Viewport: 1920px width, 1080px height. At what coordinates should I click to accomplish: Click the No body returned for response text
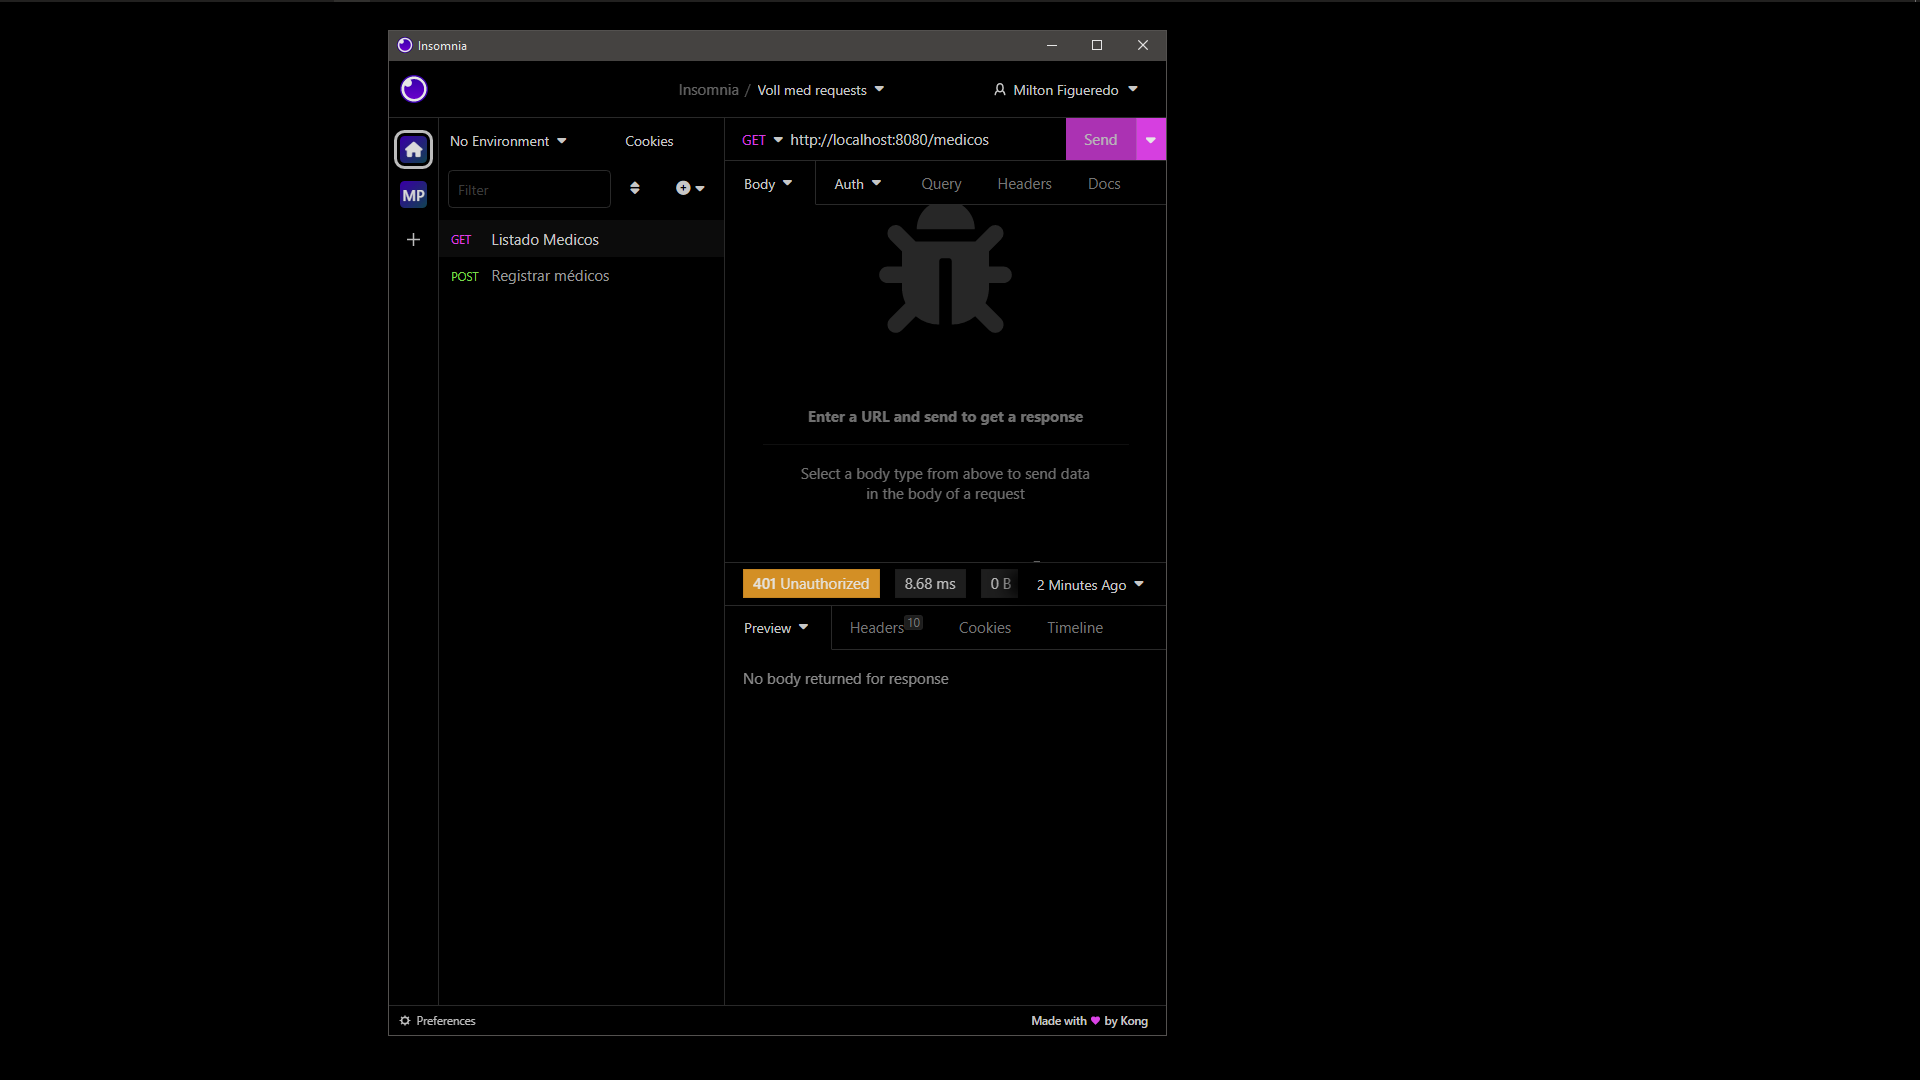[x=846, y=679]
